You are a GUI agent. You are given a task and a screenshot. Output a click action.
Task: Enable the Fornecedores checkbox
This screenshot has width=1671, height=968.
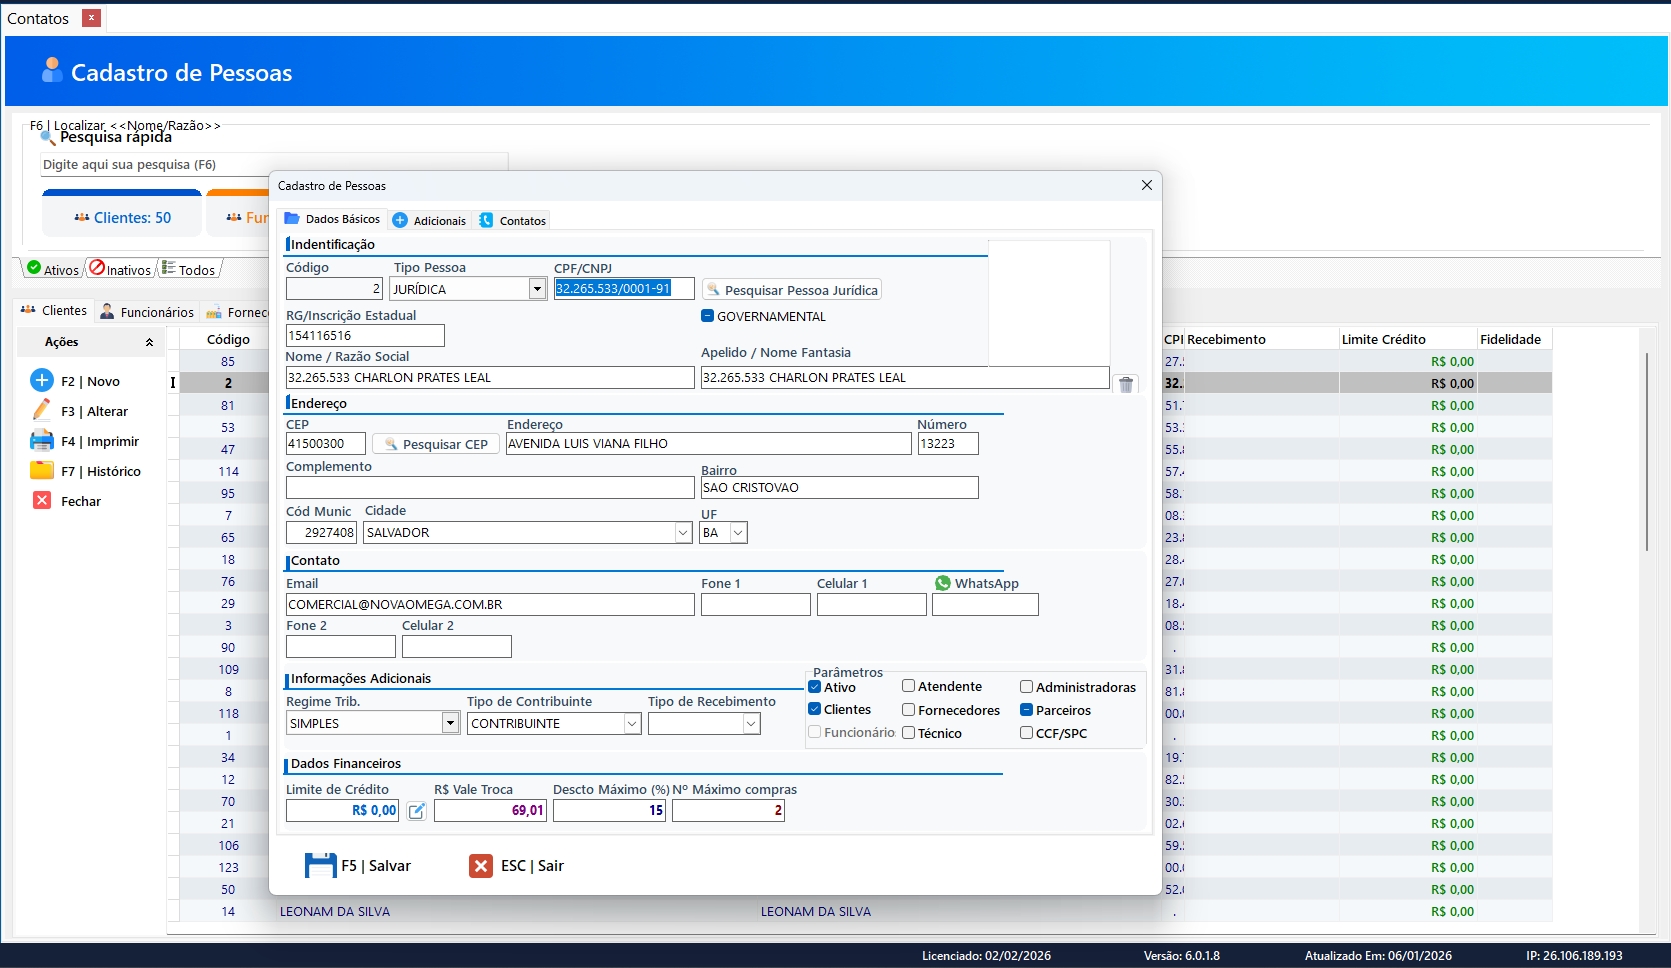(x=909, y=710)
